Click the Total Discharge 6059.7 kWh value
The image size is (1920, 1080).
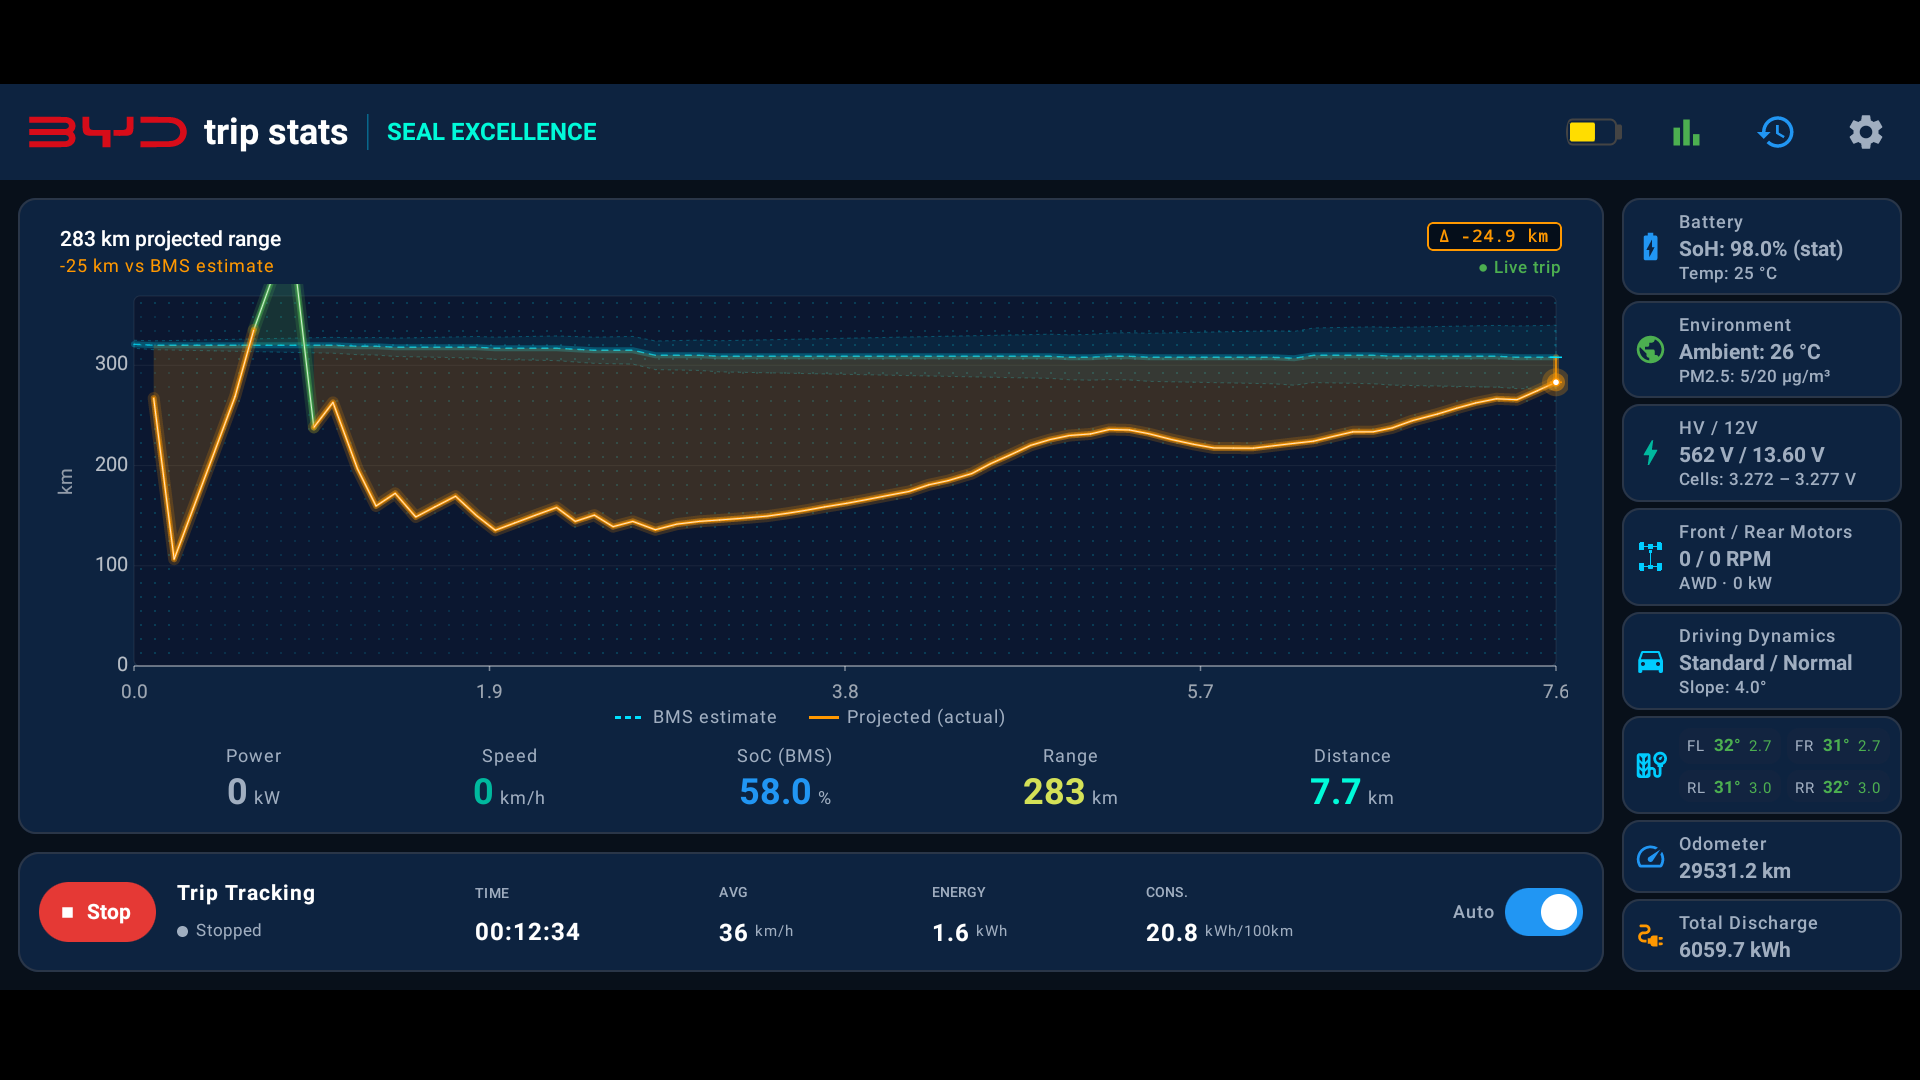[x=1734, y=950]
